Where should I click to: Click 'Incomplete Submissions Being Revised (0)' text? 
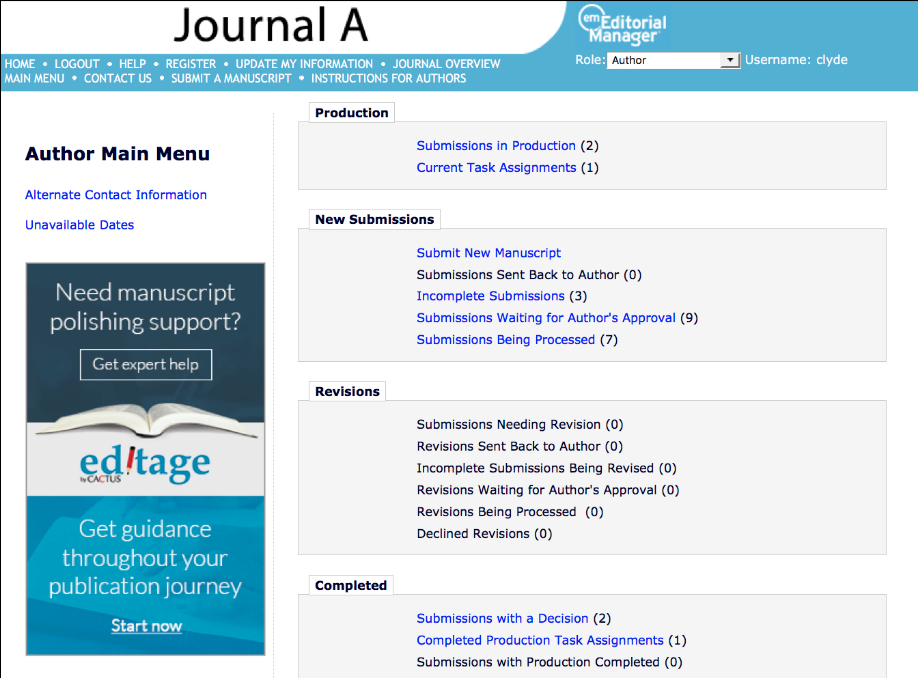(x=547, y=468)
